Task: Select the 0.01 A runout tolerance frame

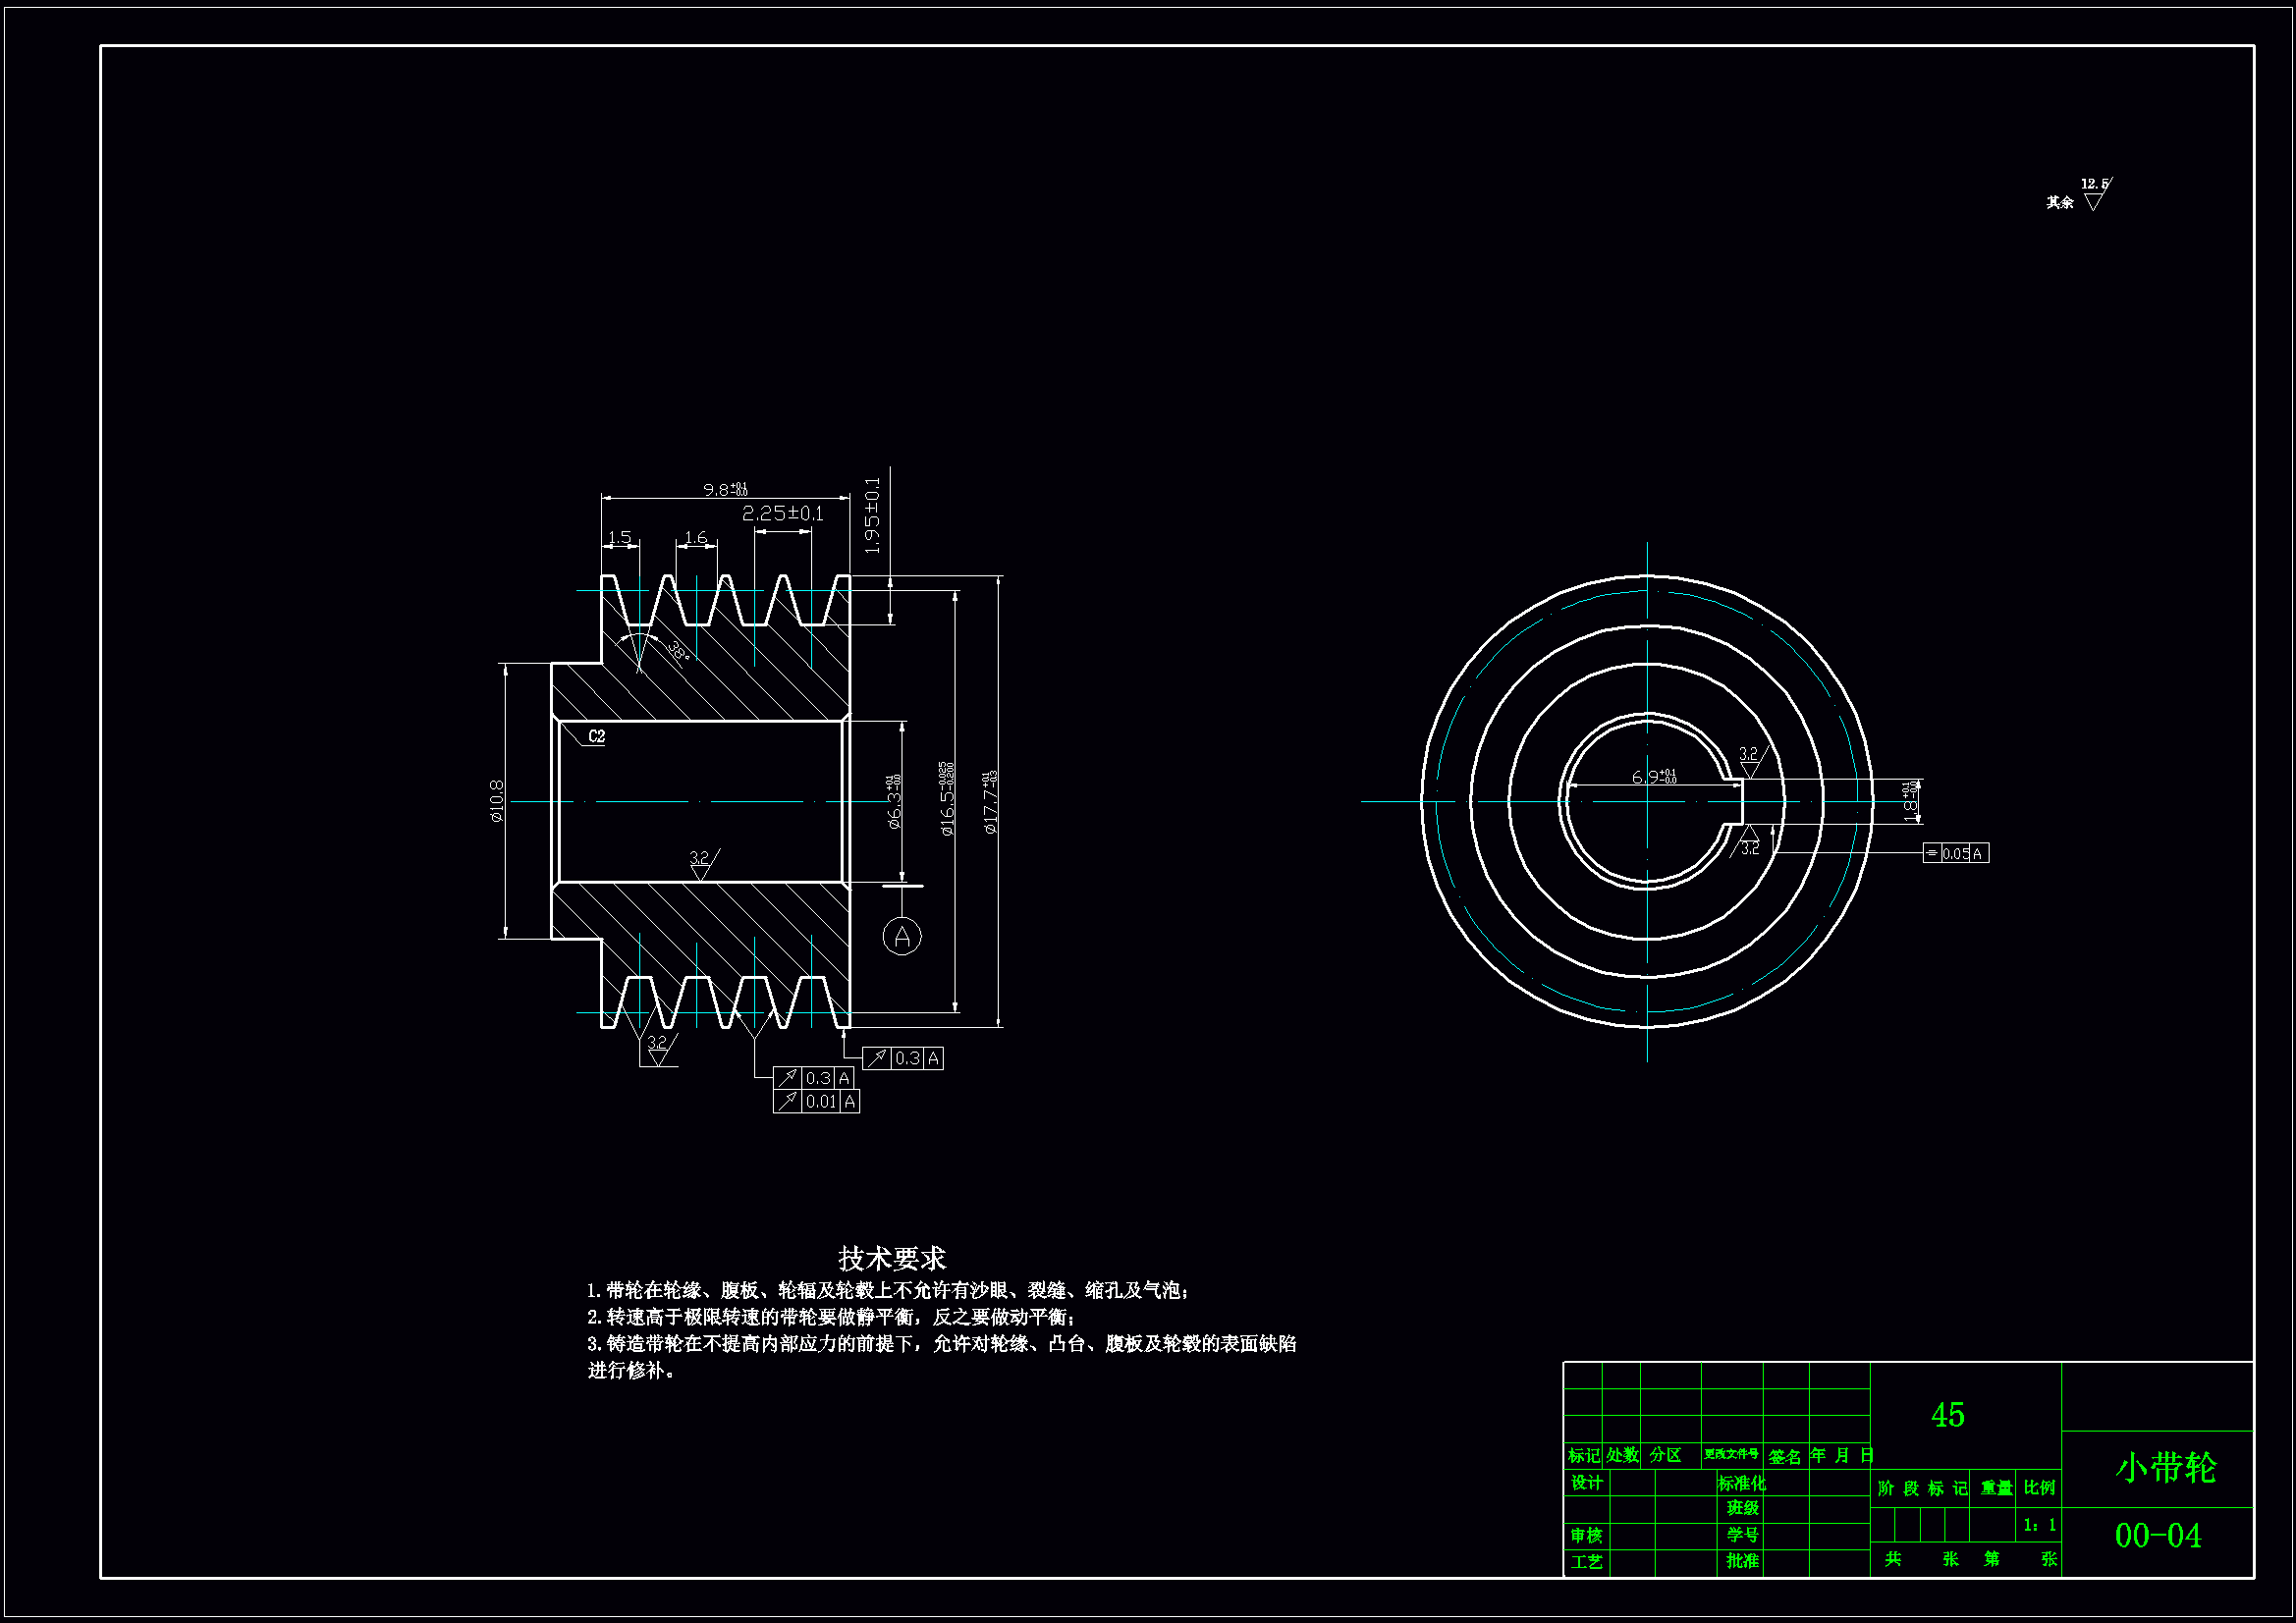Action: 816,1101
